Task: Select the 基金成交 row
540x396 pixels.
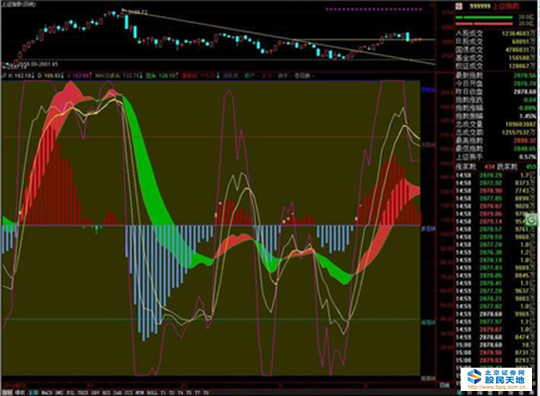Action: coord(496,58)
